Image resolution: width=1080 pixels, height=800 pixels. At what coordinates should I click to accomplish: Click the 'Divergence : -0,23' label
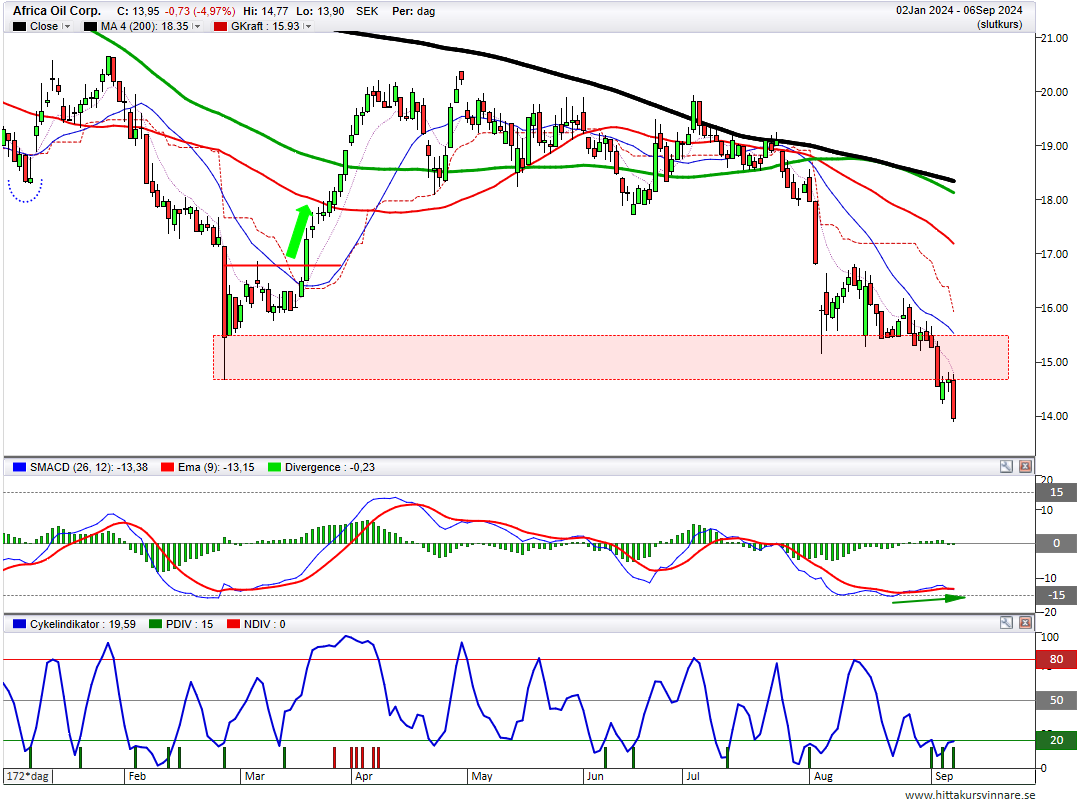click(x=330, y=467)
